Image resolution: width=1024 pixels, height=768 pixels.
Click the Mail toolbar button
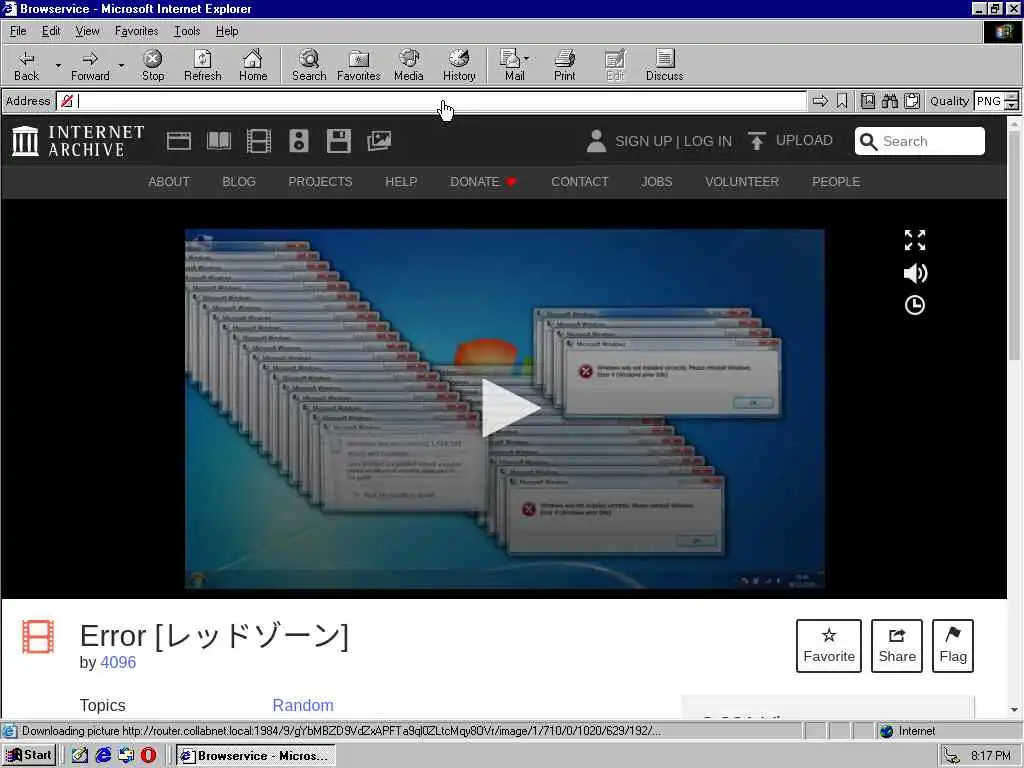click(512, 65)
